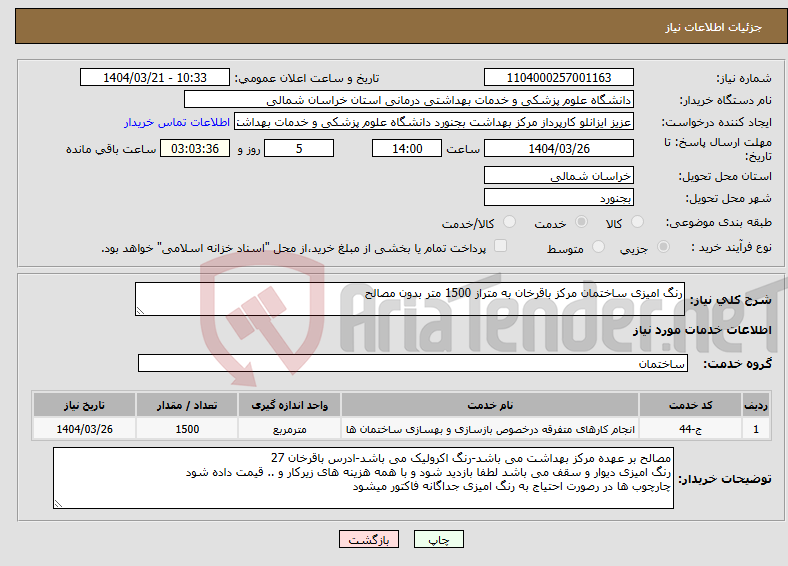Image resolution: width=788 pixels, height=566 pixels.
Task: Click the شماره نیاز field 1104000257001163
Action: pyautogui.click(x=558, y=77)
